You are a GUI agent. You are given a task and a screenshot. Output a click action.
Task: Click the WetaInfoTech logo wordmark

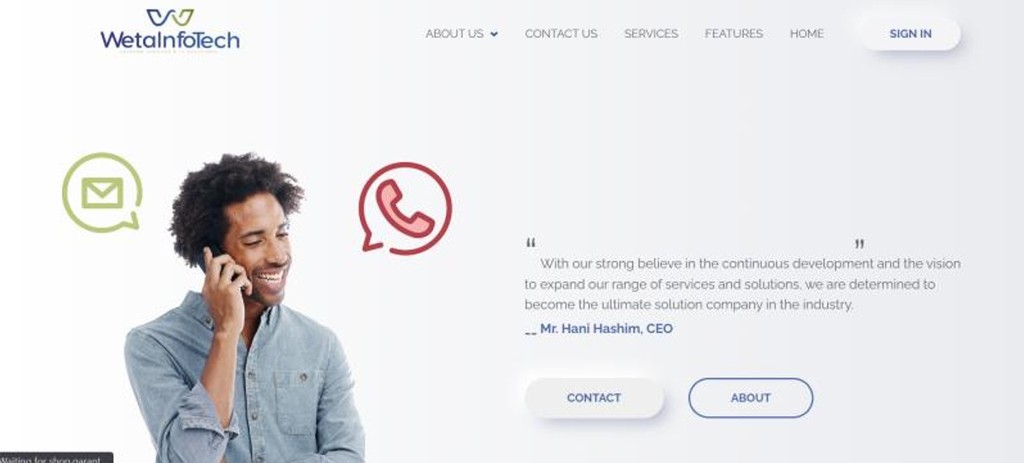coord(170,40)
